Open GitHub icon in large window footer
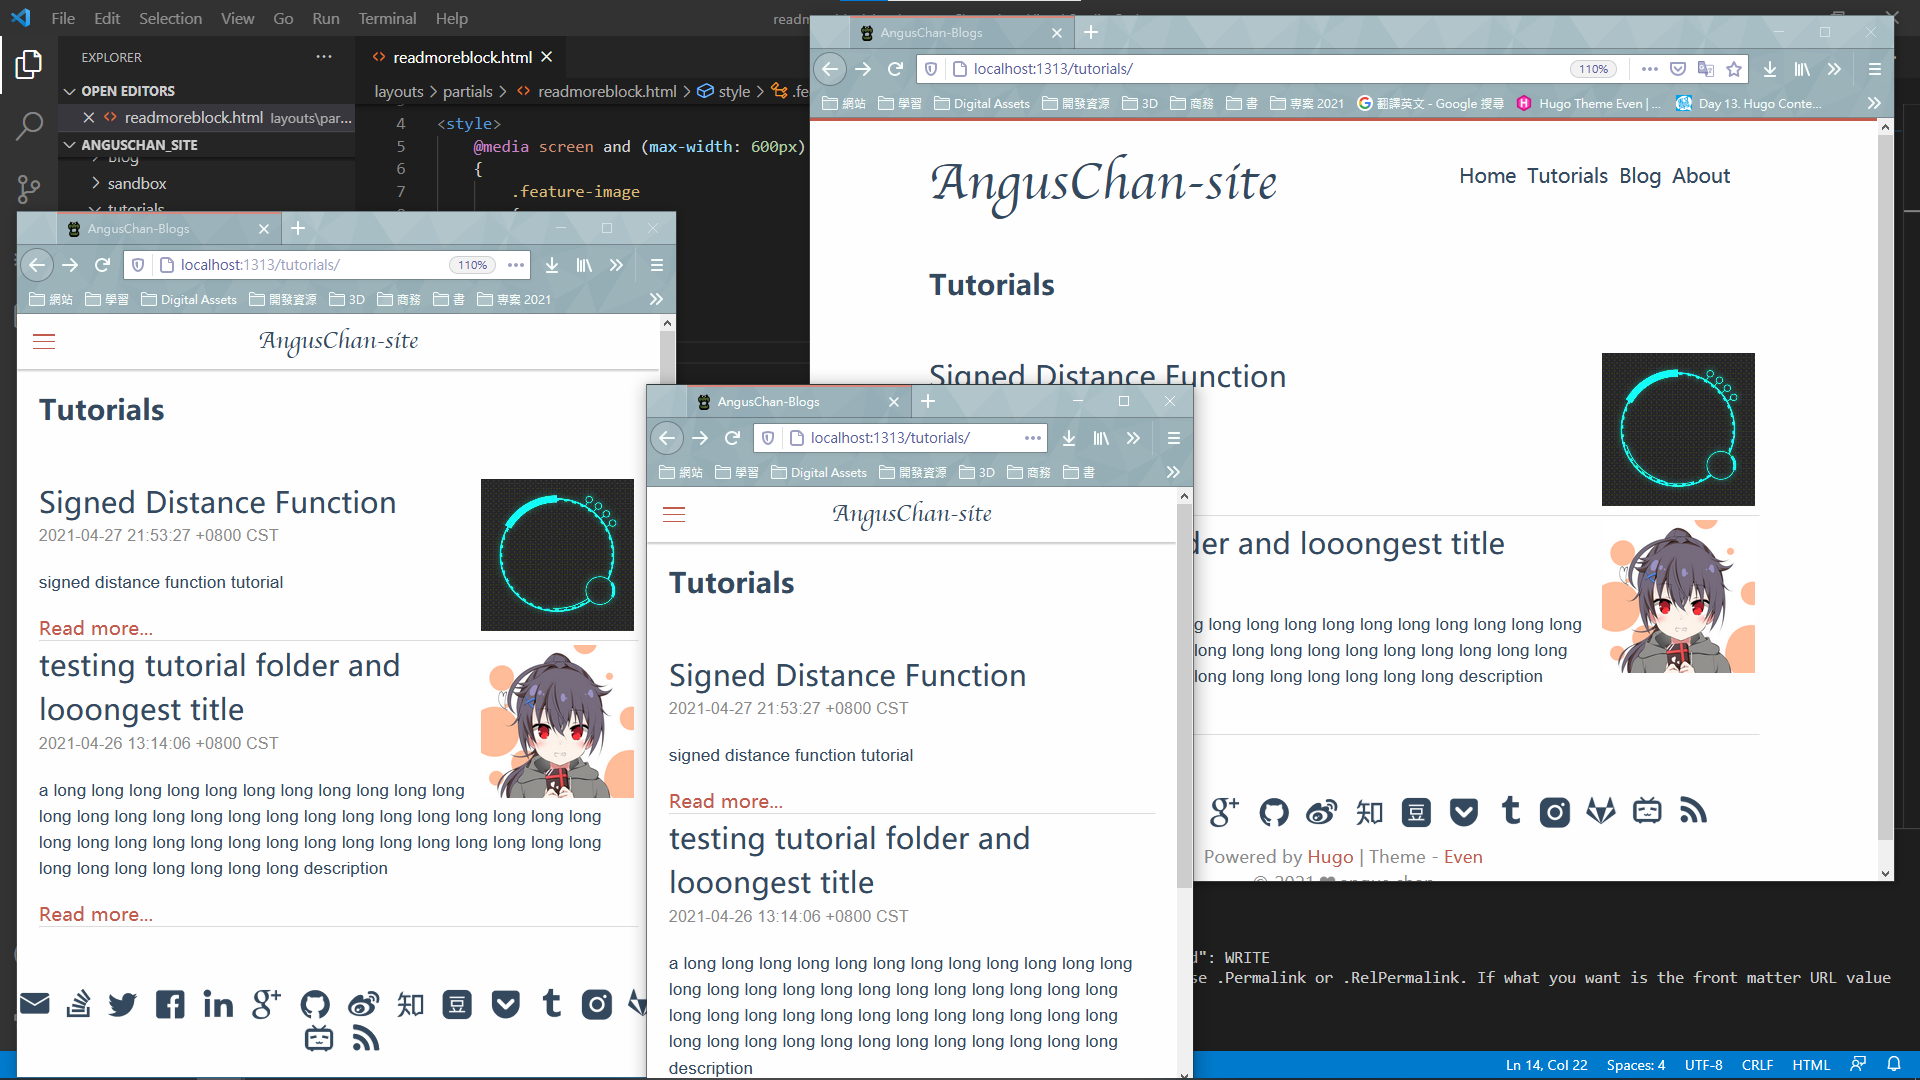This screenshot has height=1080, width=1920. coord(1274,812)
